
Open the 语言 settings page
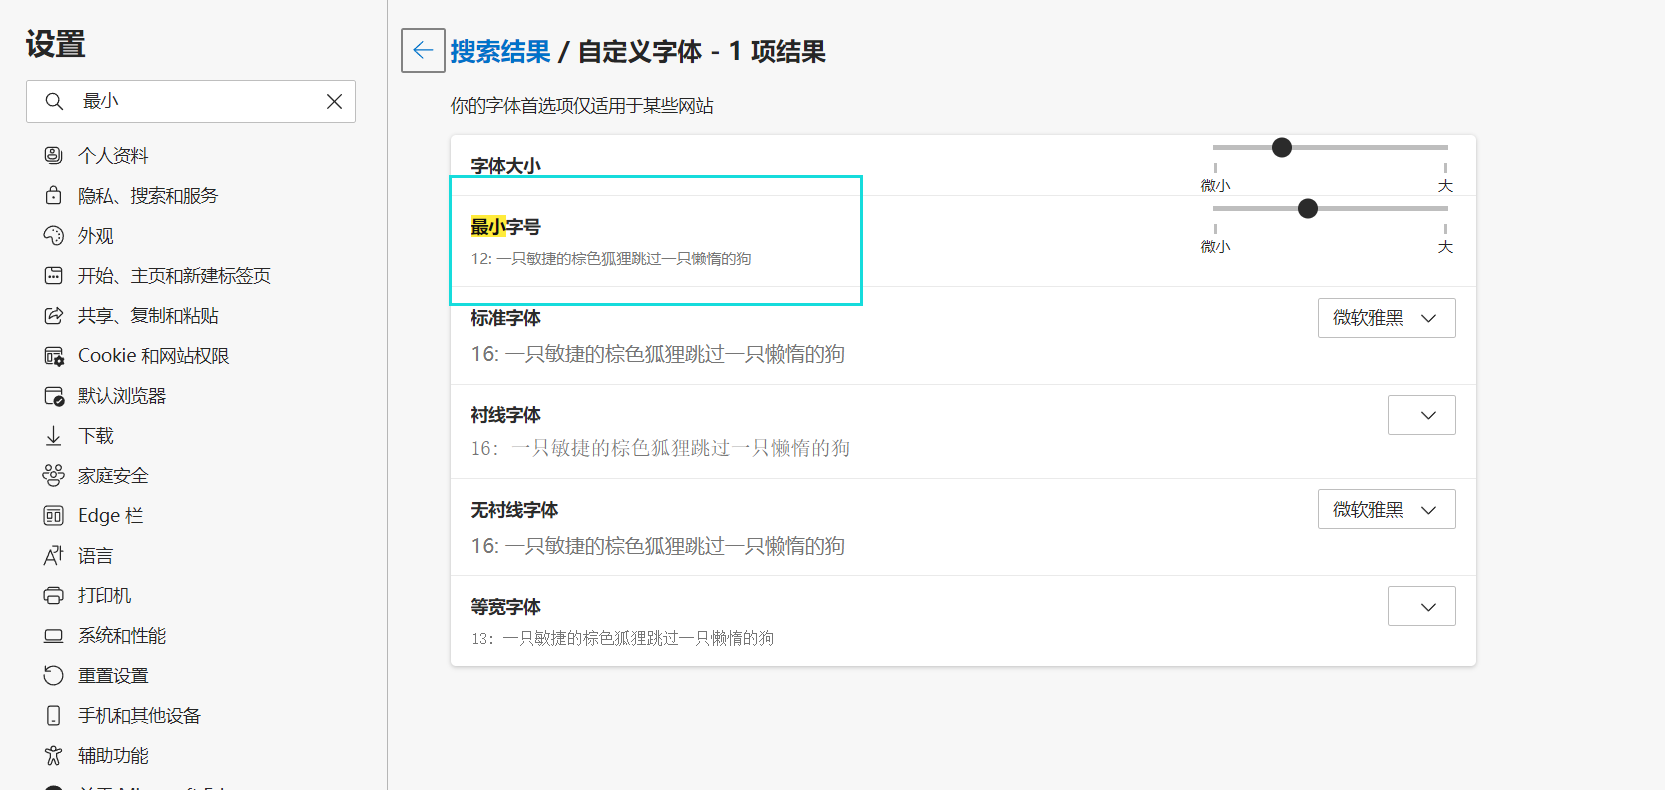click(95, 555)
